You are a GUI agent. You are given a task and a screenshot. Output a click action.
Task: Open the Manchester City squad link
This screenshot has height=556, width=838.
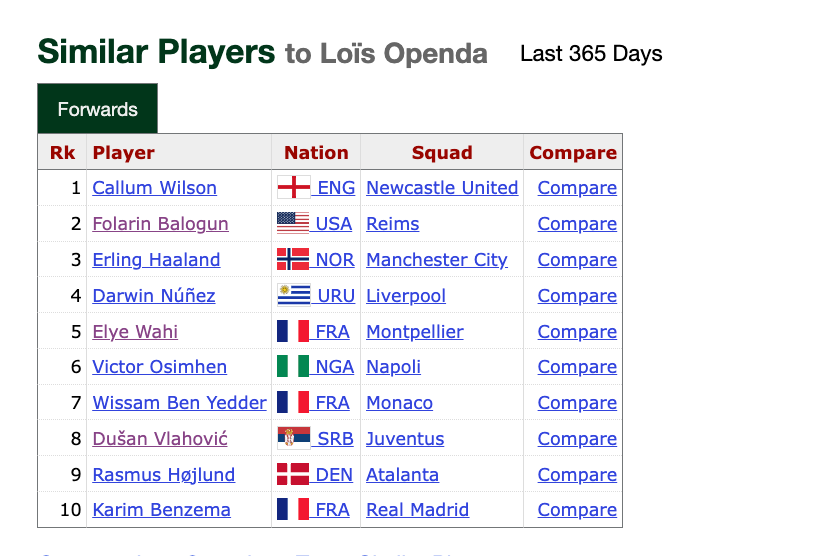coord(437,259)
